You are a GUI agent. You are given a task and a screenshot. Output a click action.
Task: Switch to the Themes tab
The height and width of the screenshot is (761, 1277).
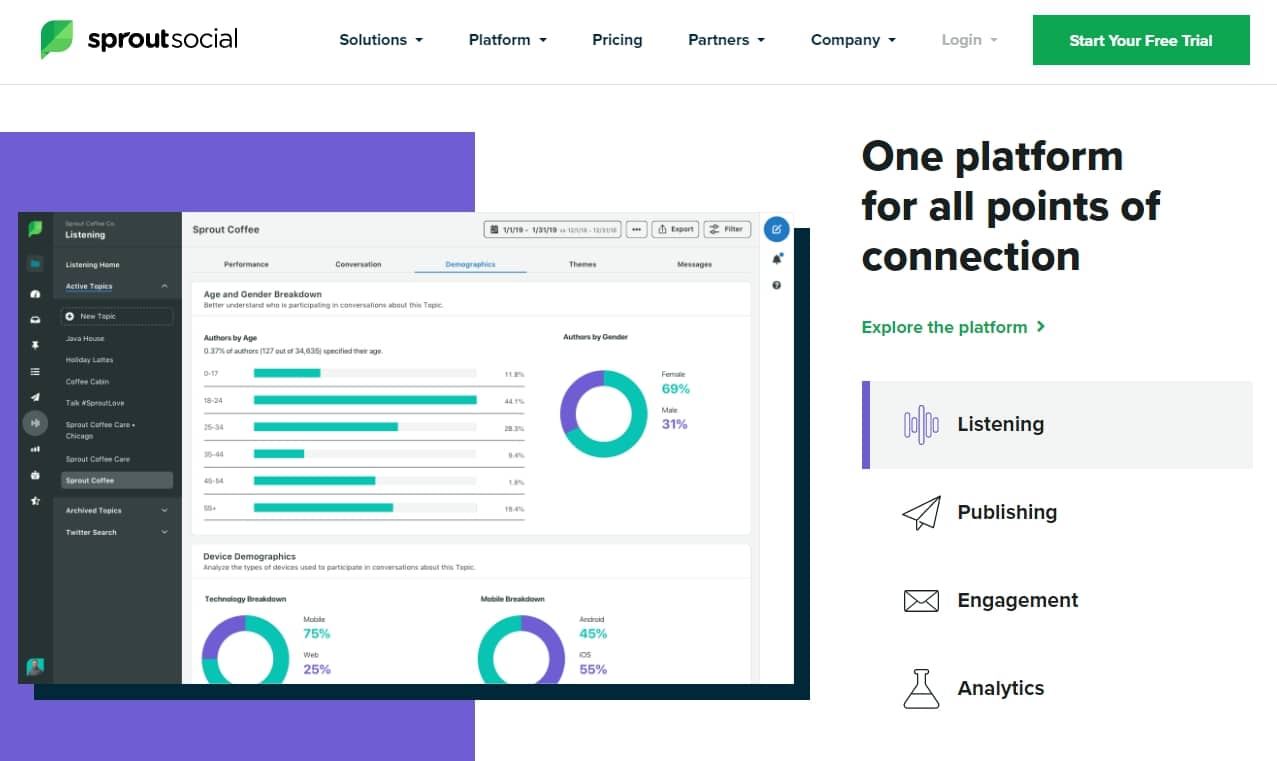click(x=582, y=264)
